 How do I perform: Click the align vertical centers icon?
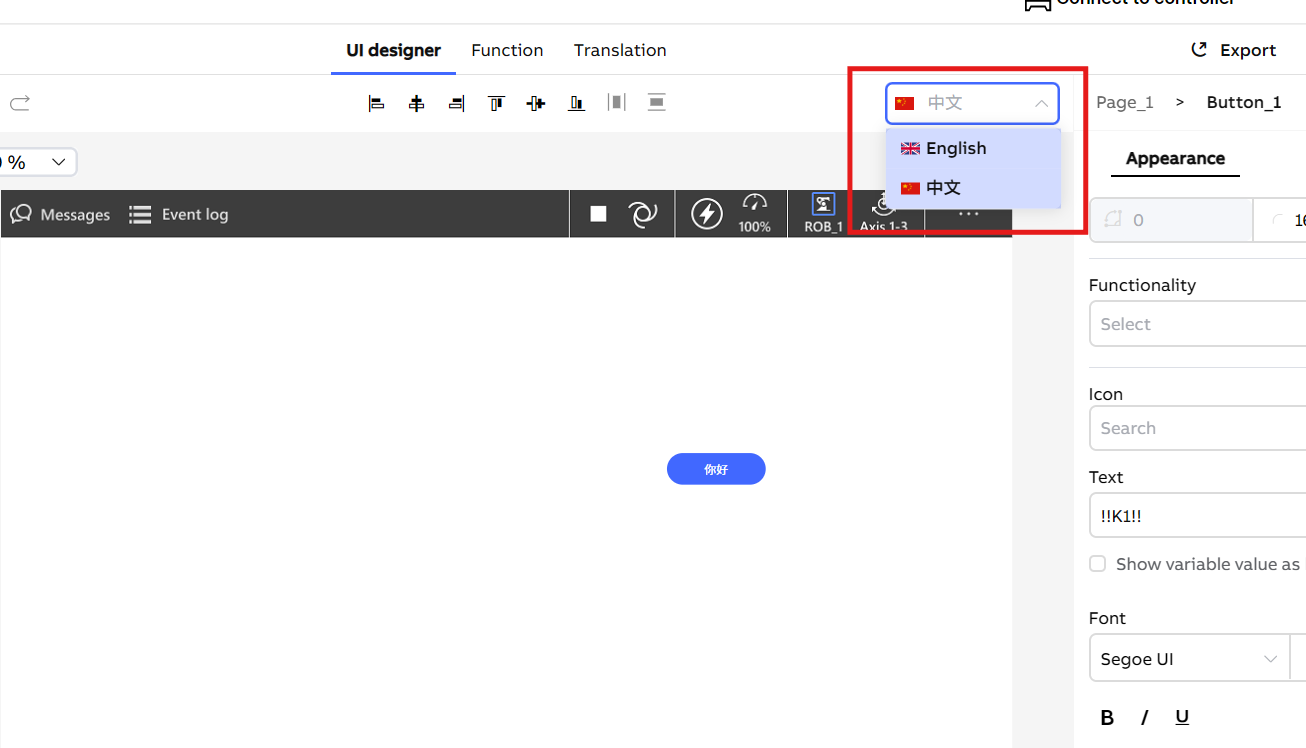536,103
